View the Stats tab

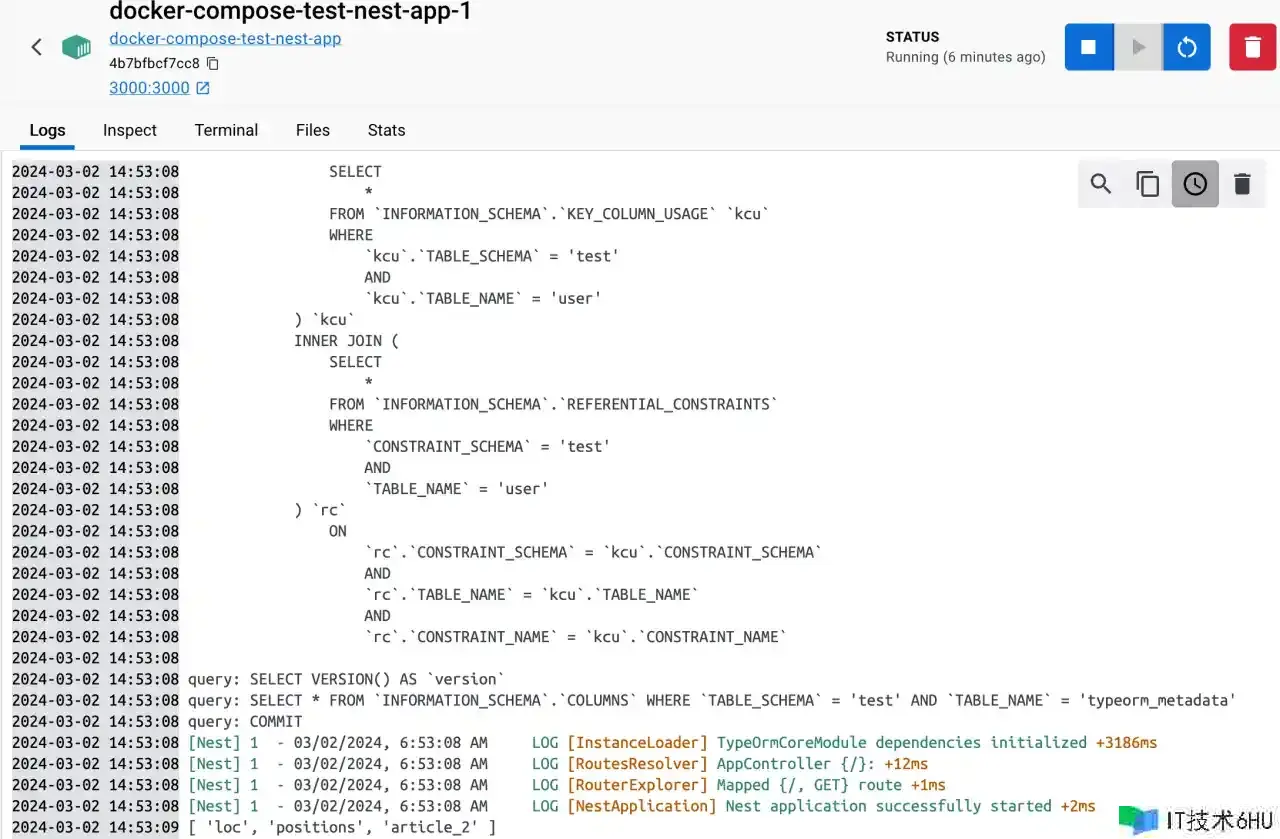386,130
